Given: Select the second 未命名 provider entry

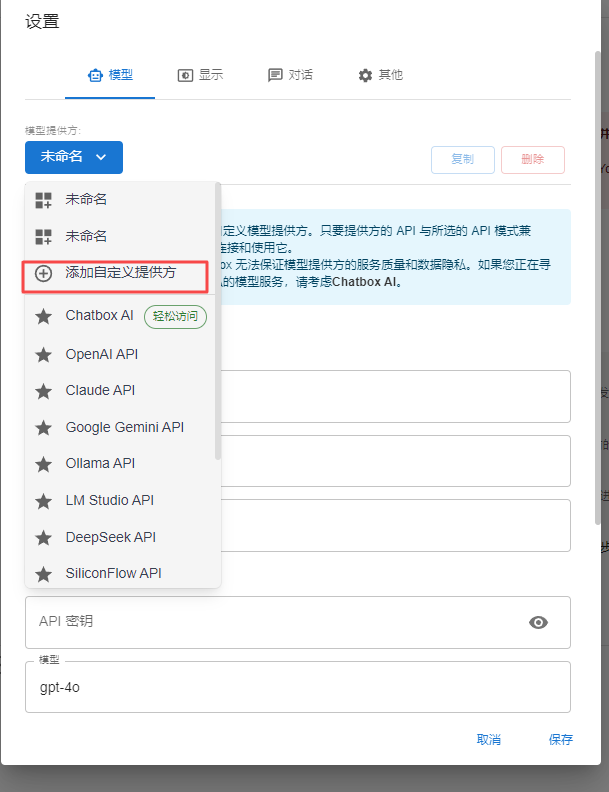Looking at the screenshot, I should pyautogui.click(x=120, y=236).
